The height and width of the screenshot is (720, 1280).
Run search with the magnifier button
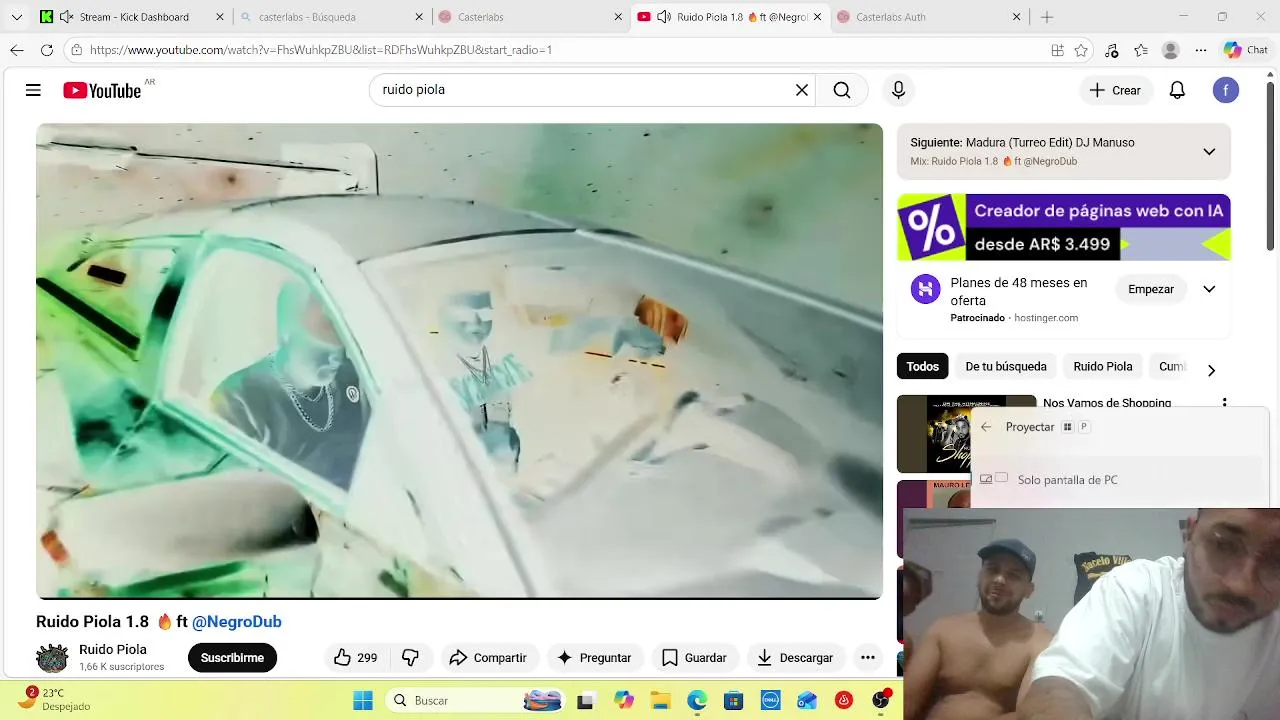pos(842,90)
